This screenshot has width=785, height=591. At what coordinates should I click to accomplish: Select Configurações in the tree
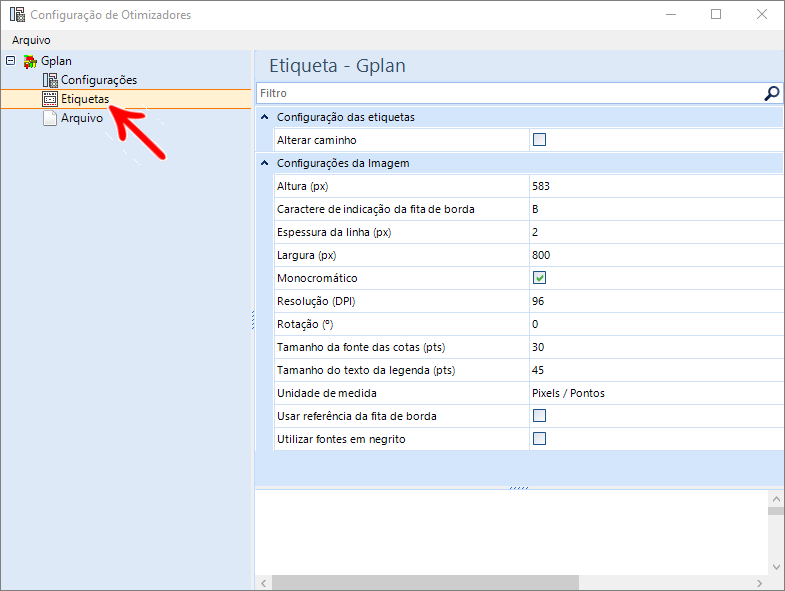click(x=99, y=80)
